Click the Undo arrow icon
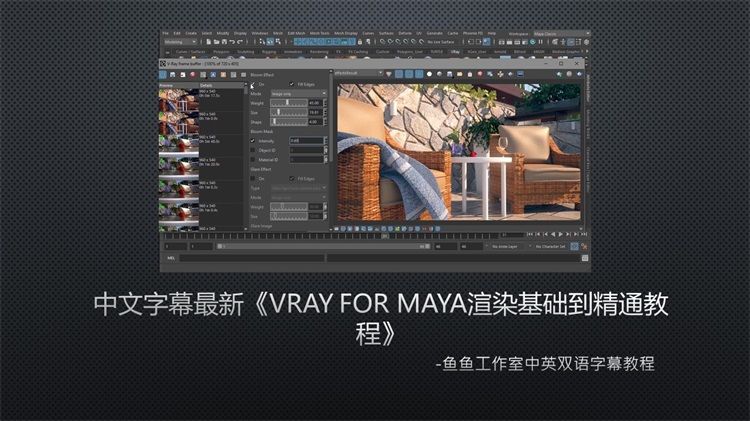The width and height of the screenshot is (750, 421). point(232,42)
